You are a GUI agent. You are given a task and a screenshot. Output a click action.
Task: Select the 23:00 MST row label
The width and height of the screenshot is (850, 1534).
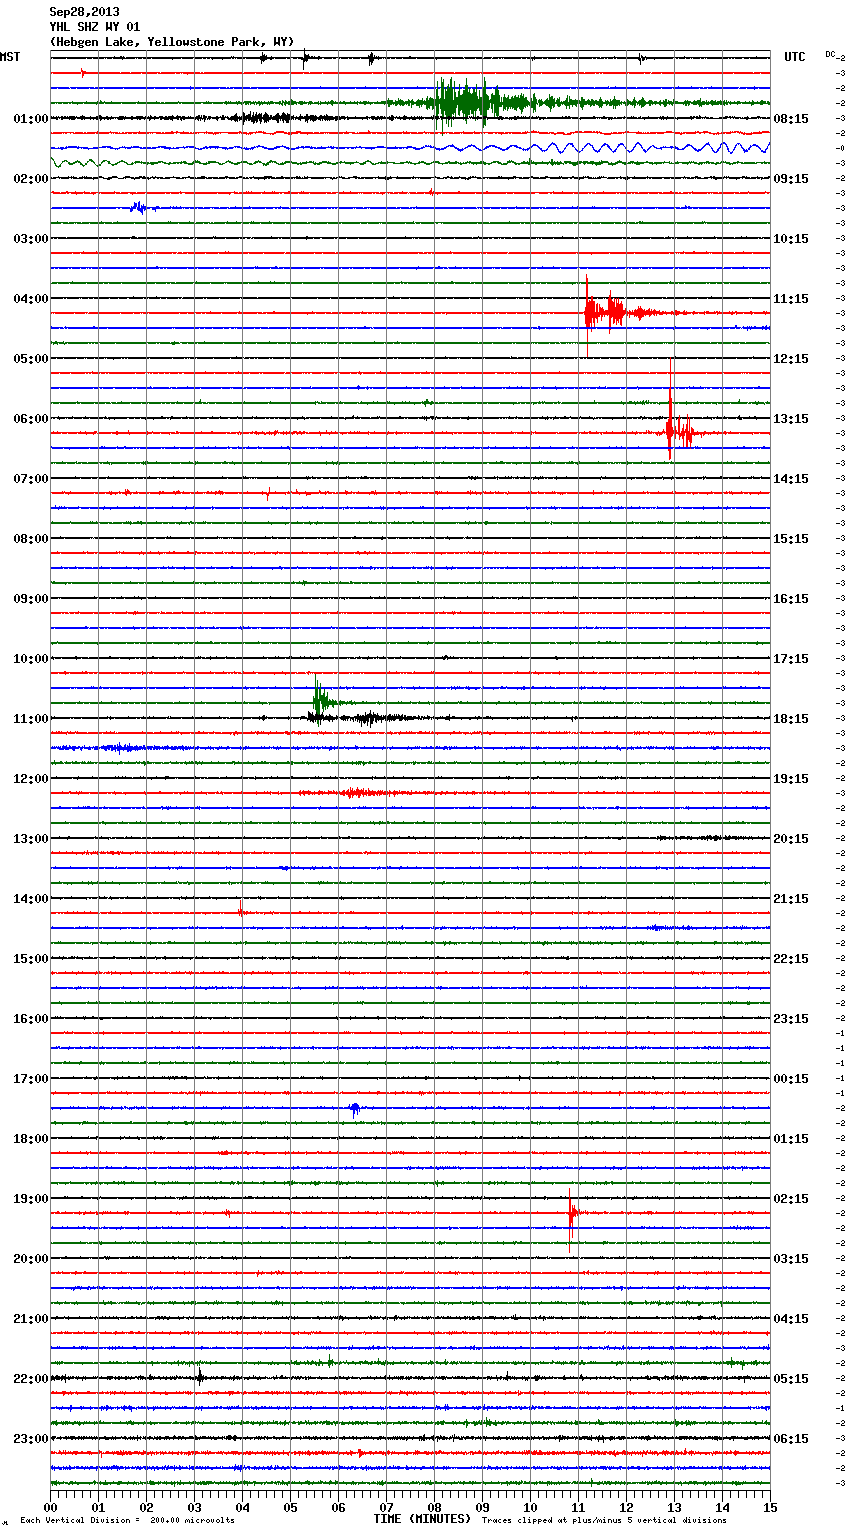coord(31,1439)
